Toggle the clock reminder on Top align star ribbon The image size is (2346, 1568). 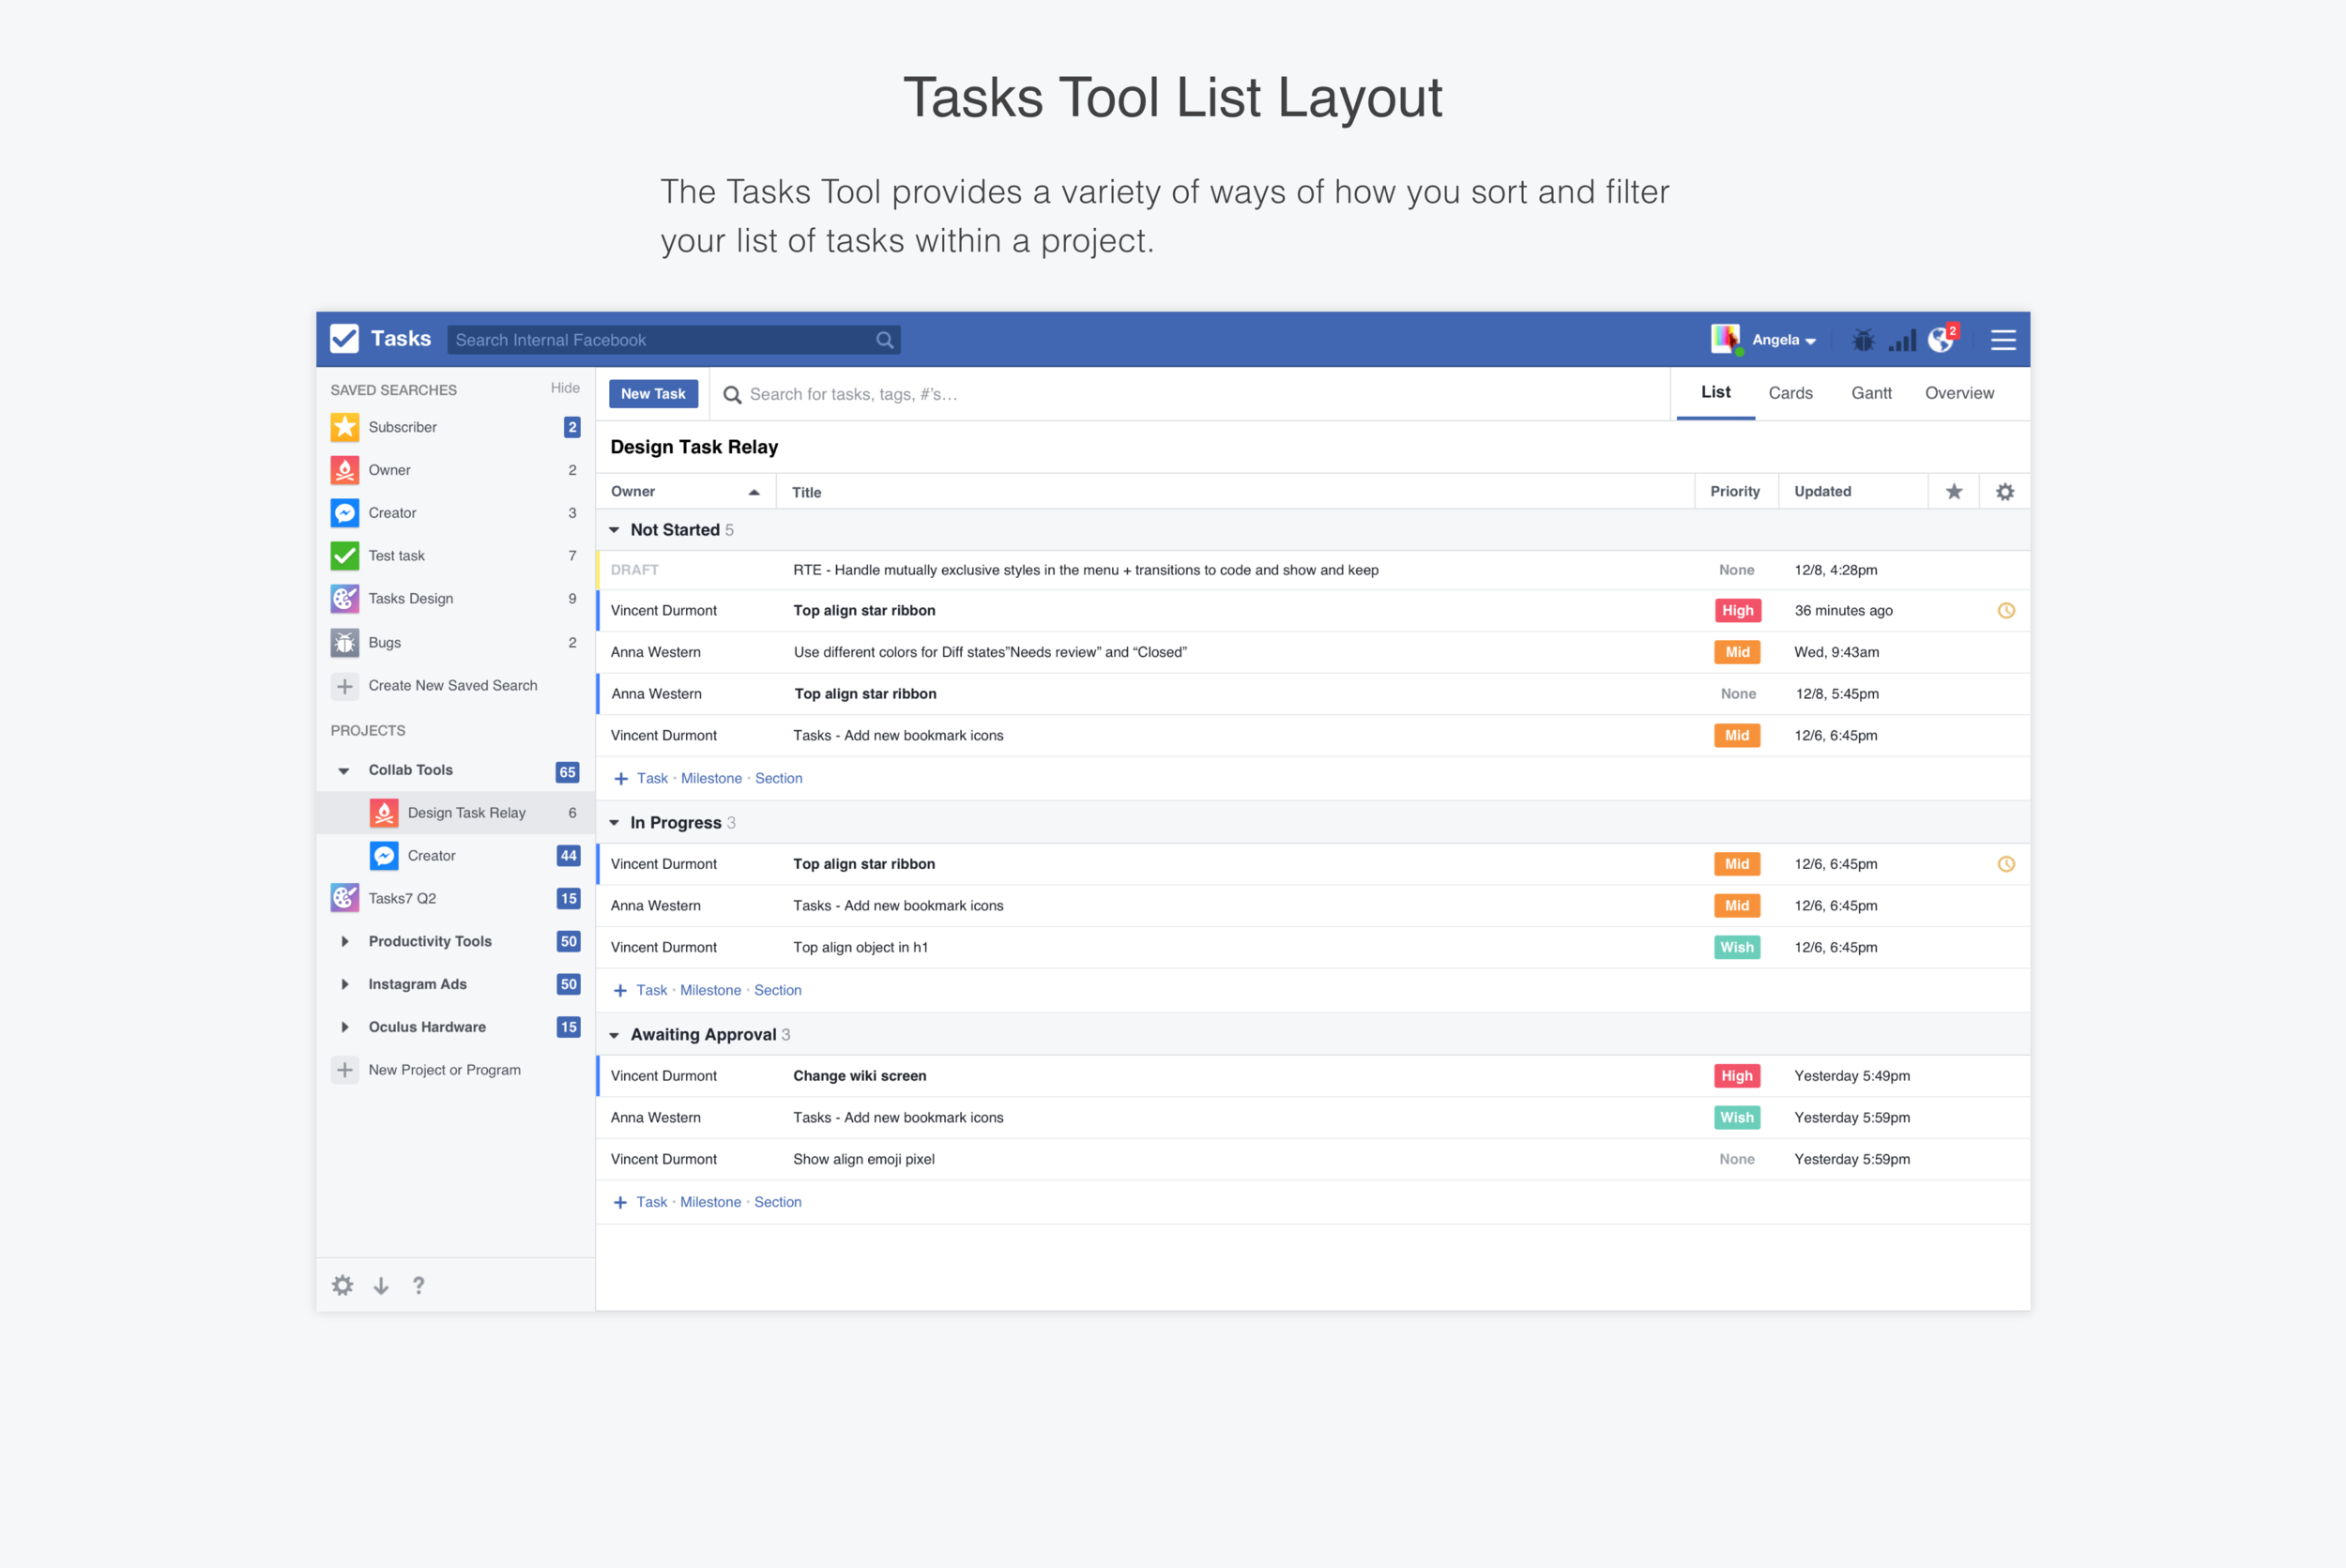point(2006,610)
